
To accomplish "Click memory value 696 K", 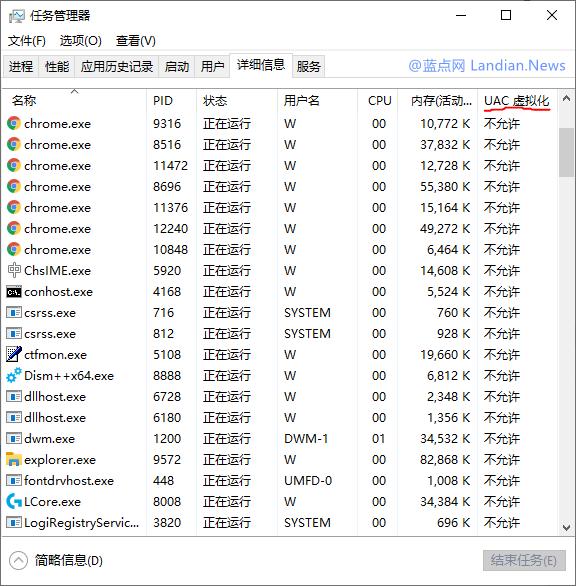I will pyautogui.click(x=453, y=522).
